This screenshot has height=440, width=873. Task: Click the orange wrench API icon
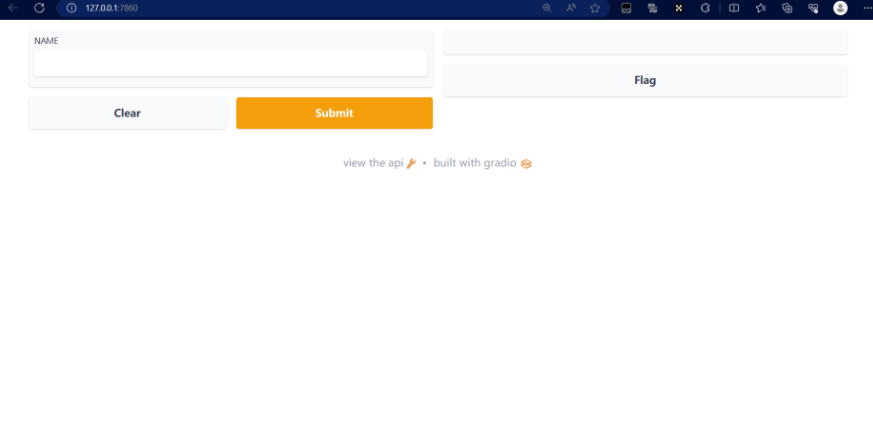[x=411, y=163]
